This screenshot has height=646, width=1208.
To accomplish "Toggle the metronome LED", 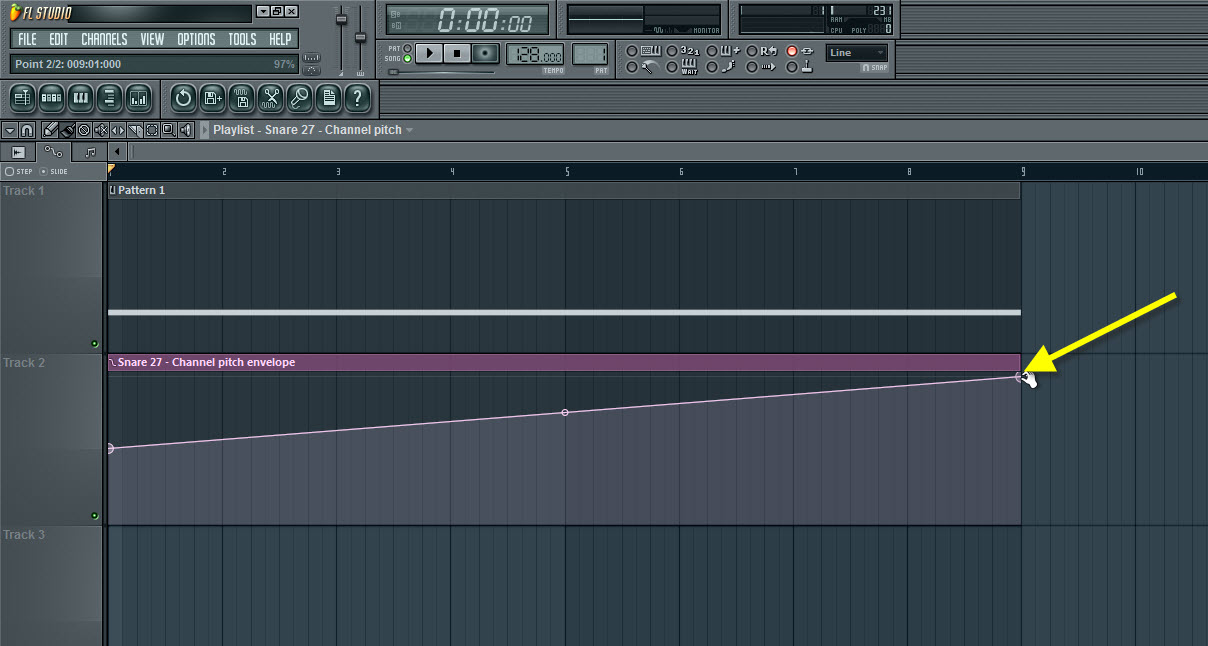I will point(632,67).
